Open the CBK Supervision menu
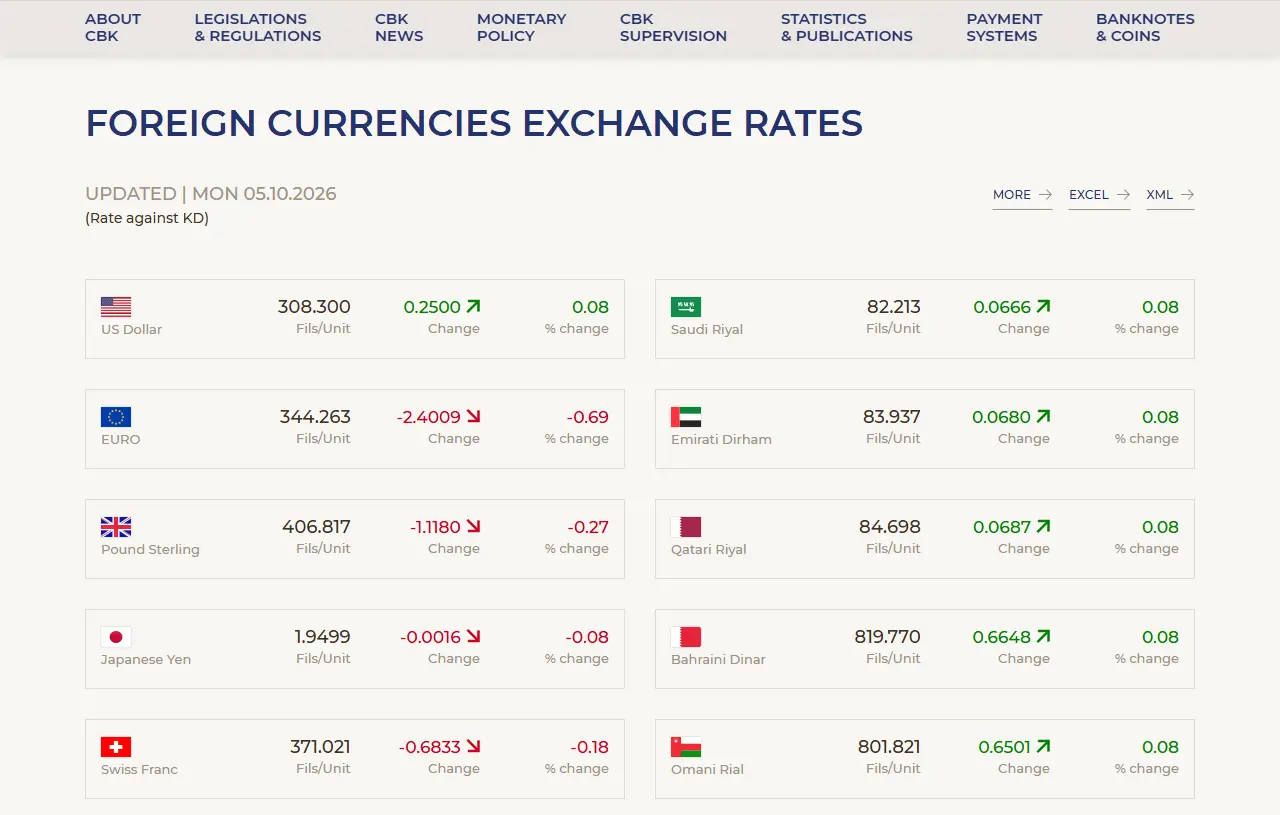The image size is (1280, 815). 673,27
